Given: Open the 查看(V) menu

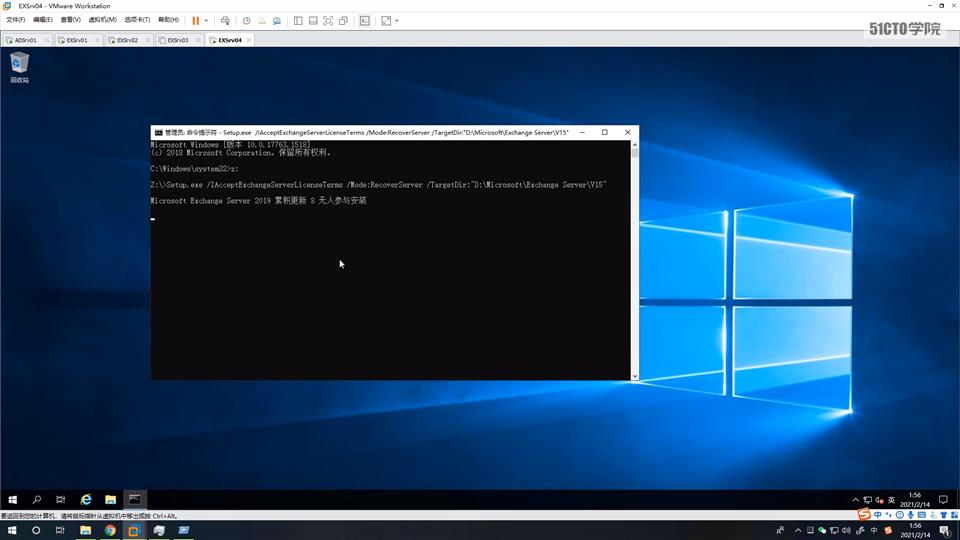Looking at the screenshot, I should click(70, 20).
